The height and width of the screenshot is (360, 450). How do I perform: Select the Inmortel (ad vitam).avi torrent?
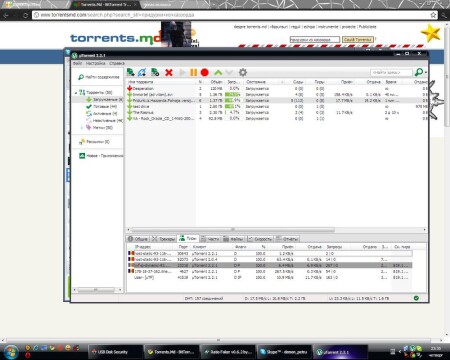277,95
